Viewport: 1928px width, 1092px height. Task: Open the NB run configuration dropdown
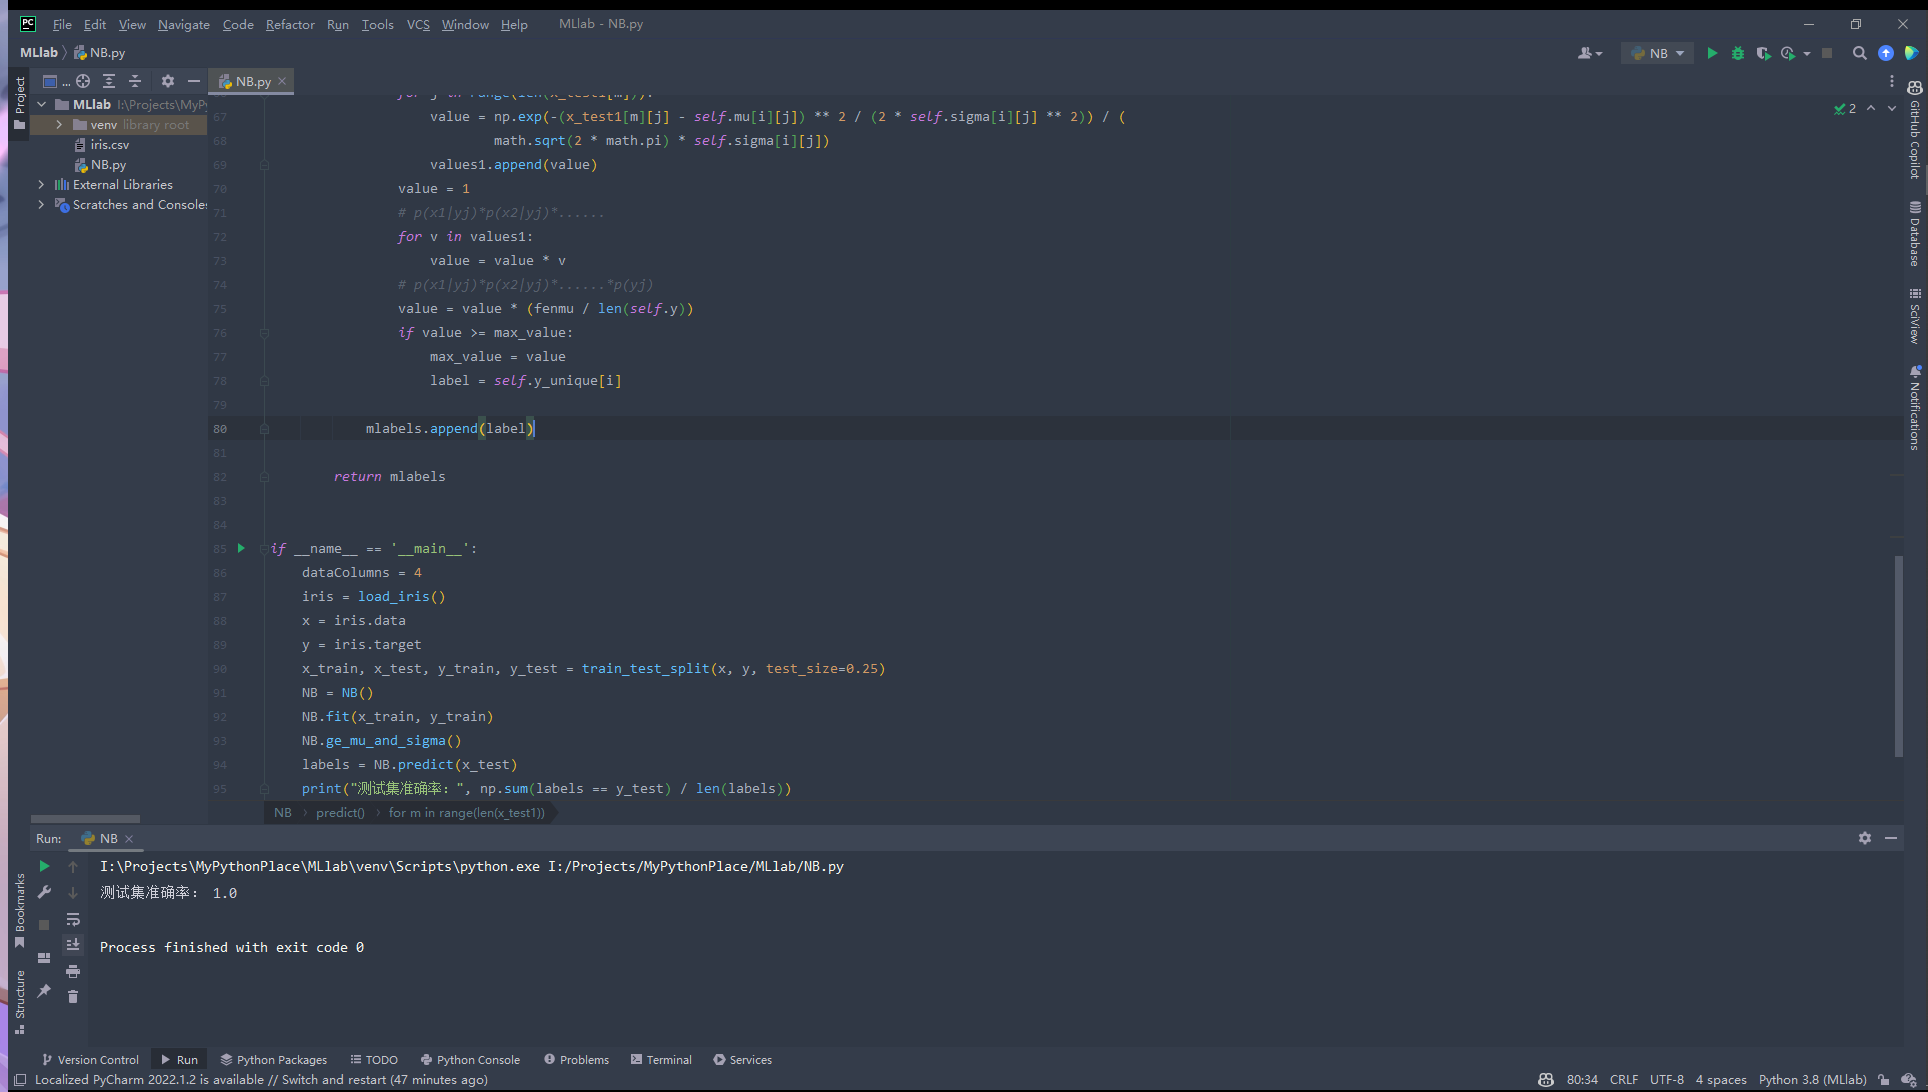pos(1659,53)
